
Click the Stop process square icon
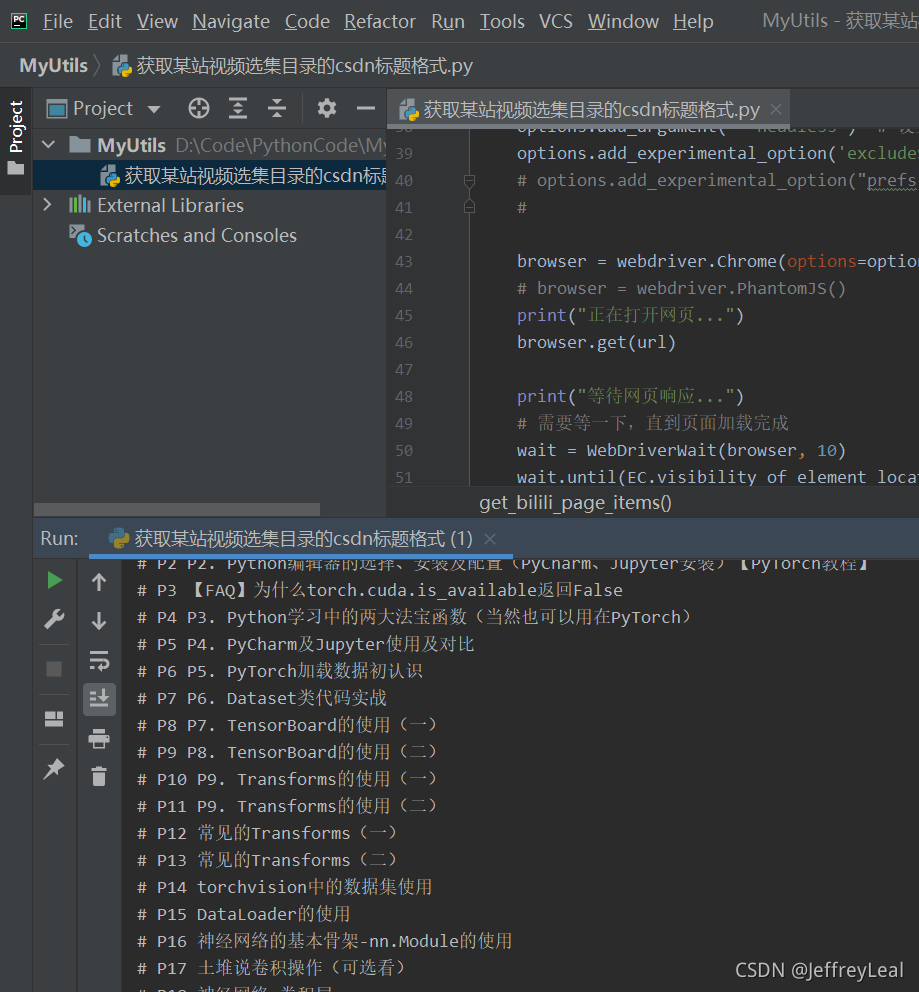point(54,669)
